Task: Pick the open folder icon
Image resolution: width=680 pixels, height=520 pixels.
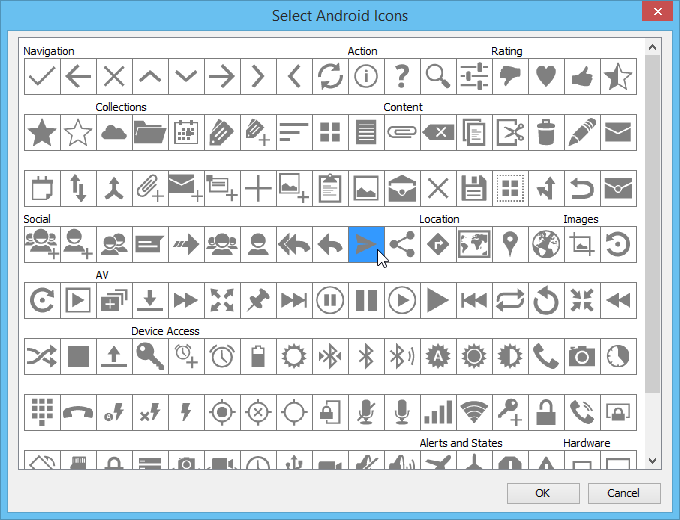Action: point(150,132)
